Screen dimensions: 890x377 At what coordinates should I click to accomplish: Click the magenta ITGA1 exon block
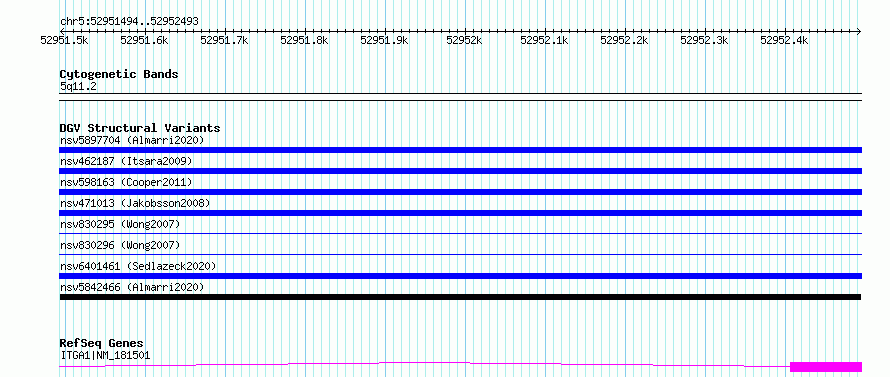(826, 367)
